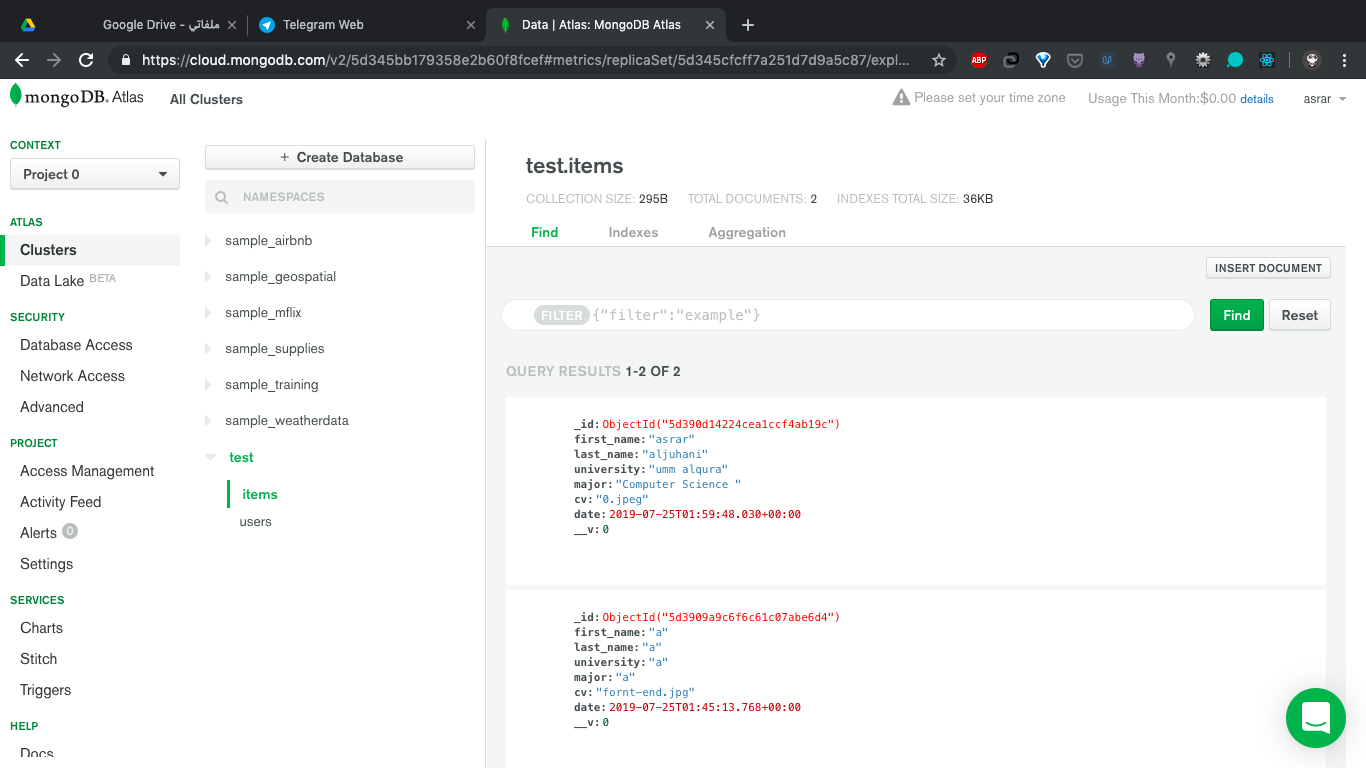Click the Adblock Plus extension icon
The width and height of the screenshot is (1366, 768).
pos(979,60)
